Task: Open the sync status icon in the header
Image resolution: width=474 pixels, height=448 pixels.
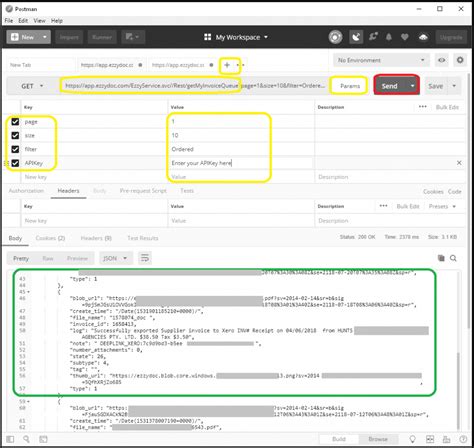Action: click(x=335, y=37)
